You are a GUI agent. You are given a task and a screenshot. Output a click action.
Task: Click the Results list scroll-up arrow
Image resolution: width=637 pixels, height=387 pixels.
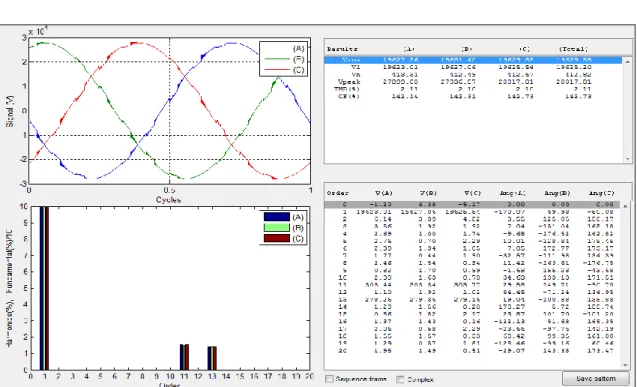(x=628, y=61)
